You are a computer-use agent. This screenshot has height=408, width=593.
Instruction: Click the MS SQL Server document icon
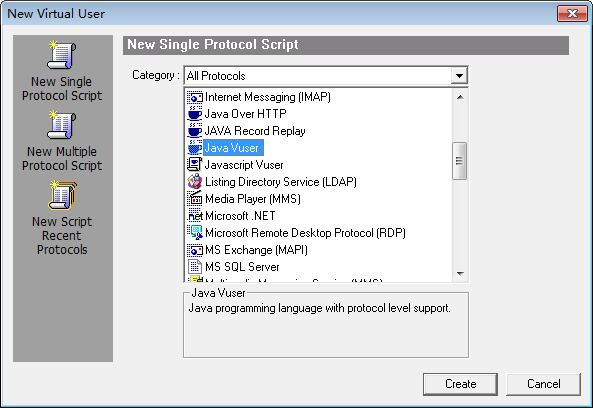pyautogui.click(x=195, y=267)
